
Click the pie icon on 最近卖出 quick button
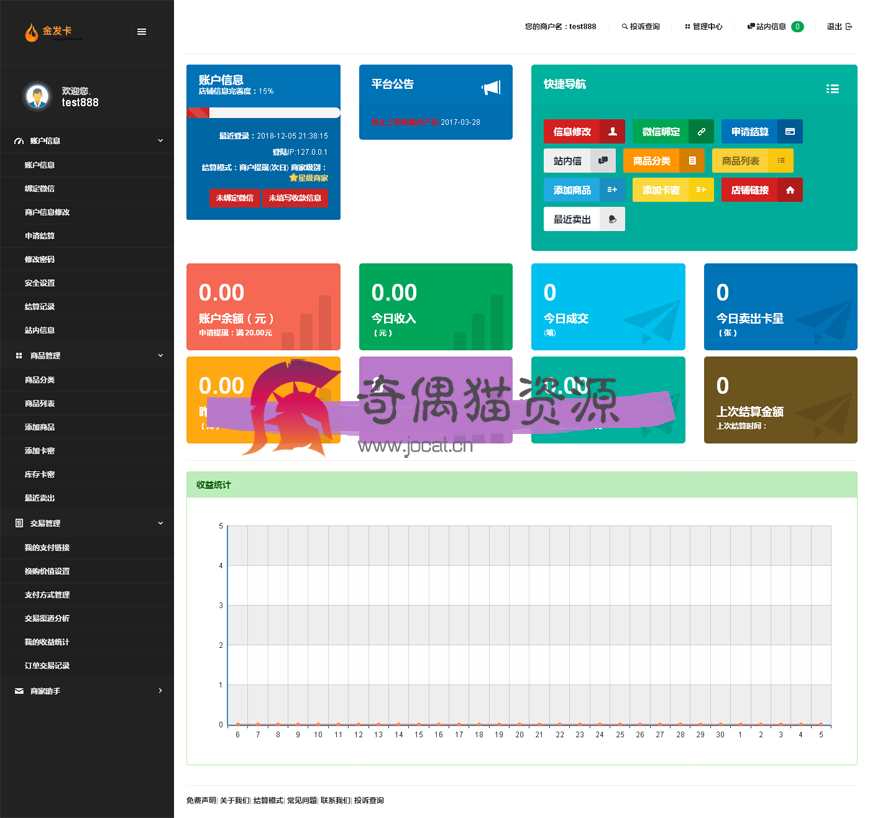613,219
